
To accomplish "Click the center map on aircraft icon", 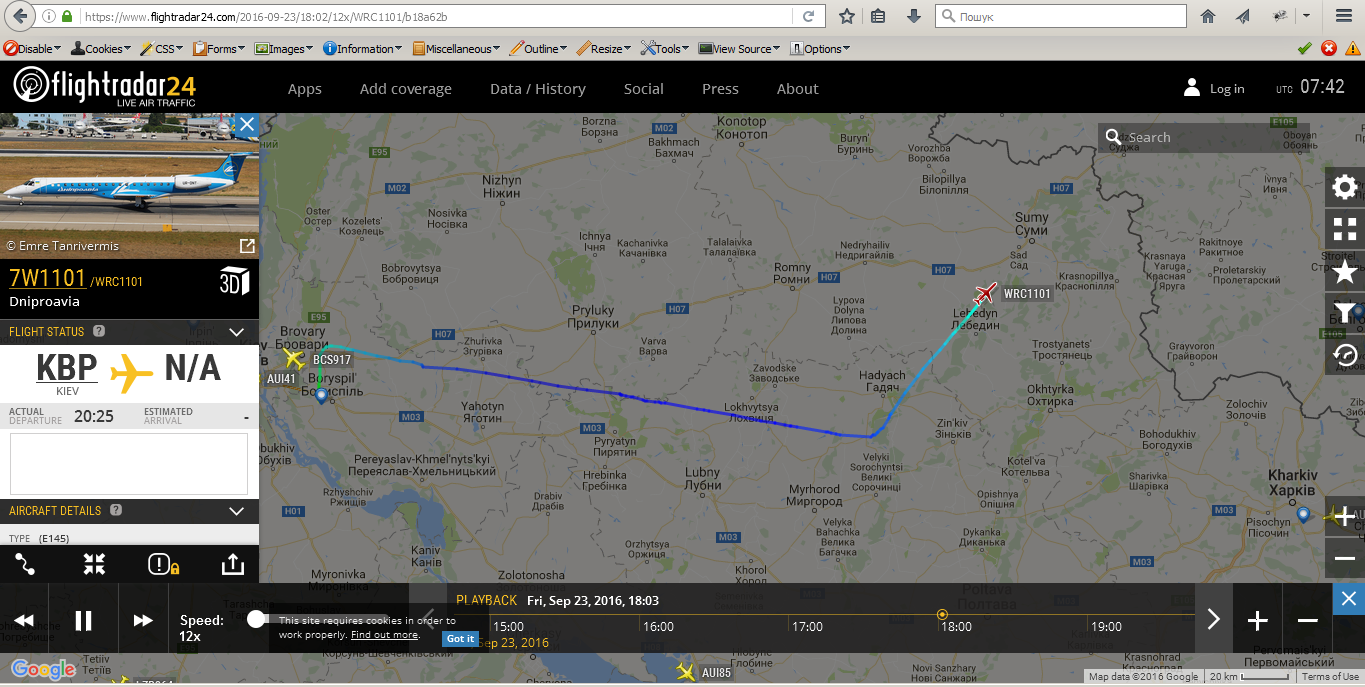I will click(94, 565).
